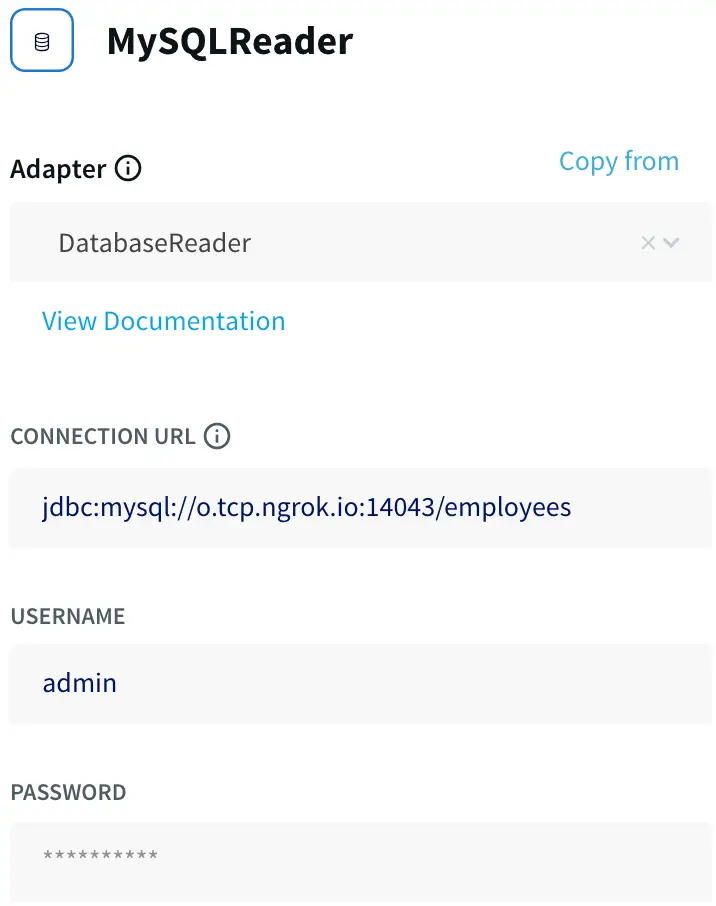This screenshot has height=906, width=716.
Task: Open the View Documentation link
Action: pyautogui.click(x=163, y=321)
